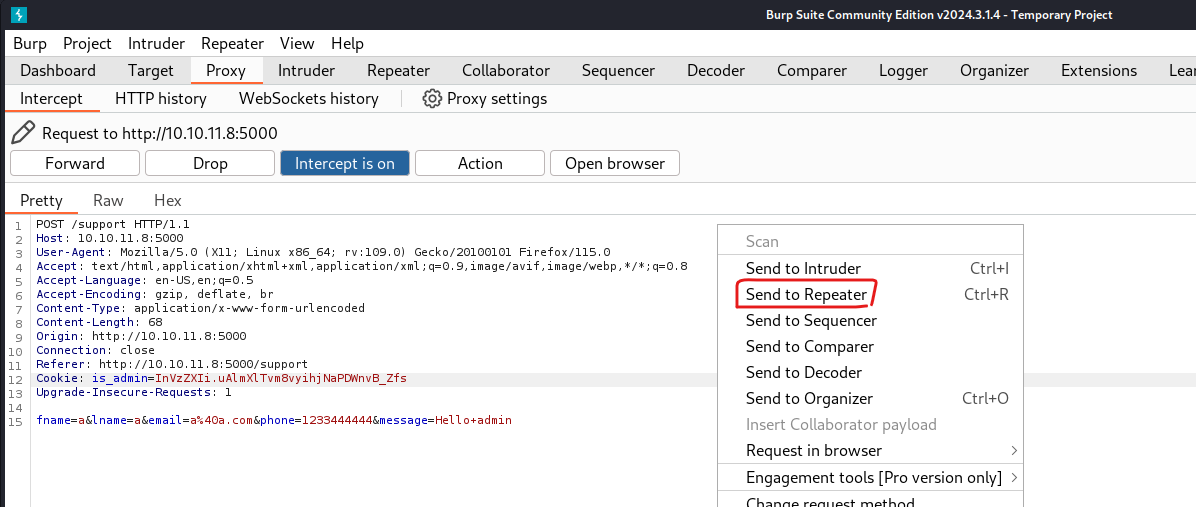This screenshot has height=507, width=1196.
Task: Switch to the Repeater tool tab
Action: coord(398,71)
